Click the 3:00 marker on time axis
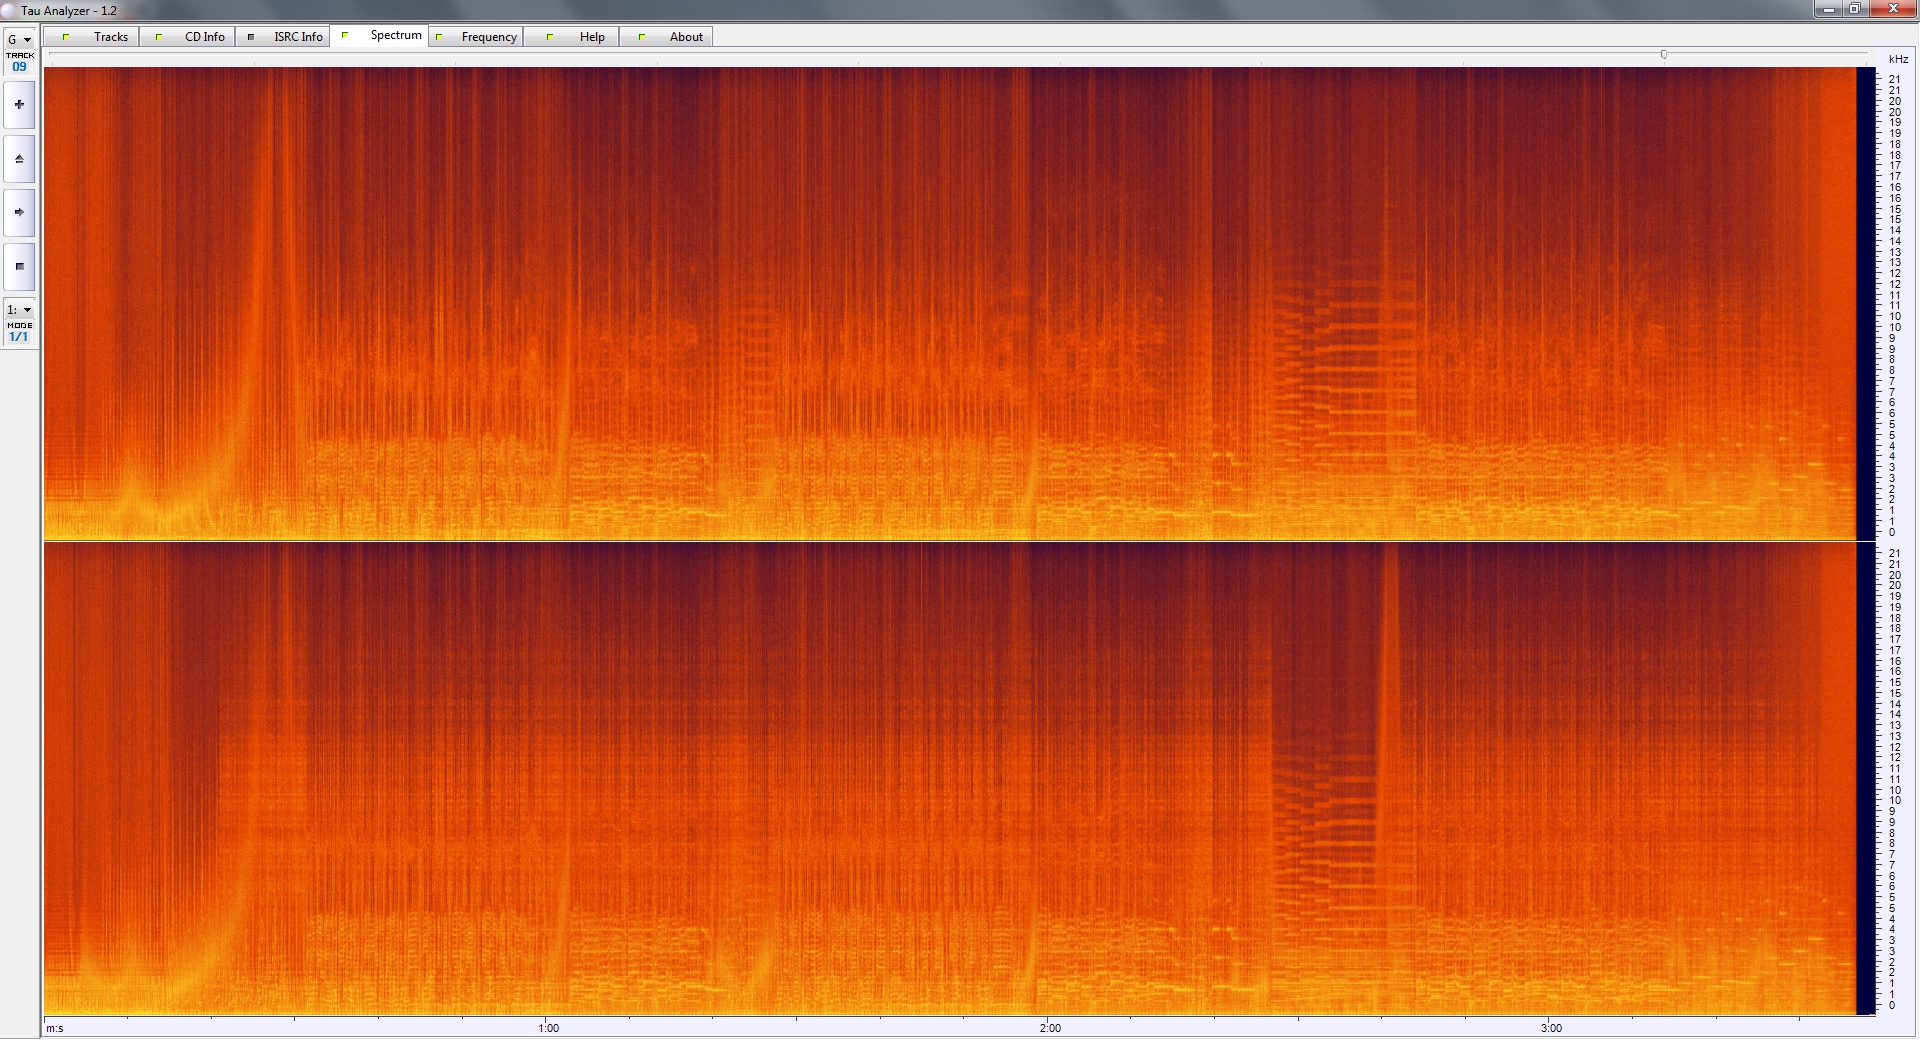This screenshot has height=1040, width=1920. pos(1551,1028)
